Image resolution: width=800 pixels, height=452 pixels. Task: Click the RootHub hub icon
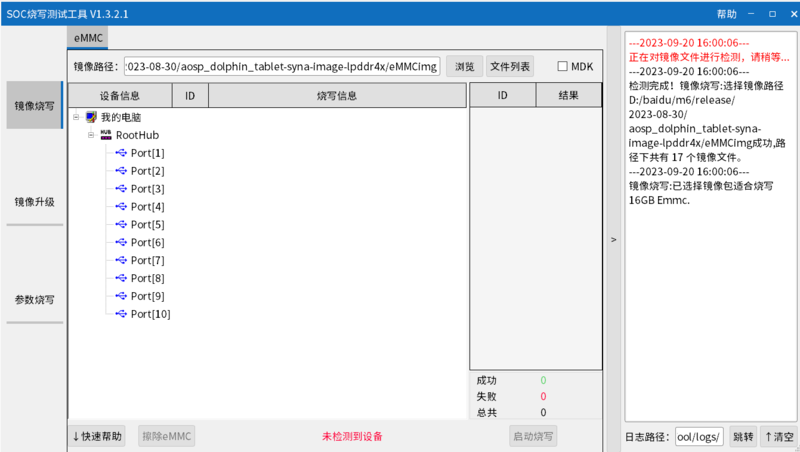106,135
